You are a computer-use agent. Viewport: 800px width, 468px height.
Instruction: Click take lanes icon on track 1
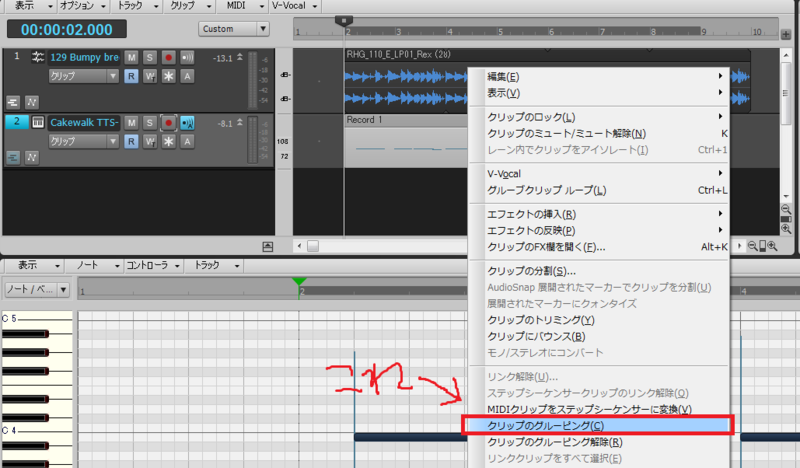[x=13, y=102]
